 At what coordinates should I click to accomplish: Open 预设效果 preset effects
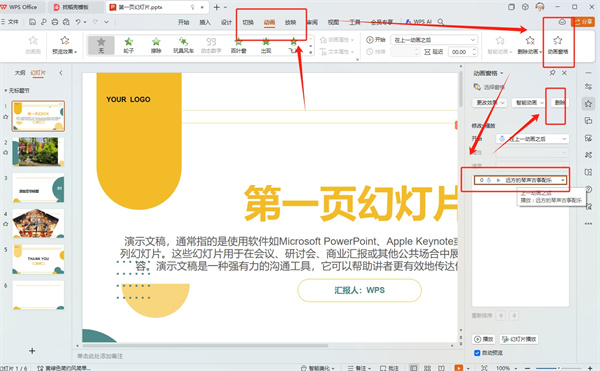[64, 45]
